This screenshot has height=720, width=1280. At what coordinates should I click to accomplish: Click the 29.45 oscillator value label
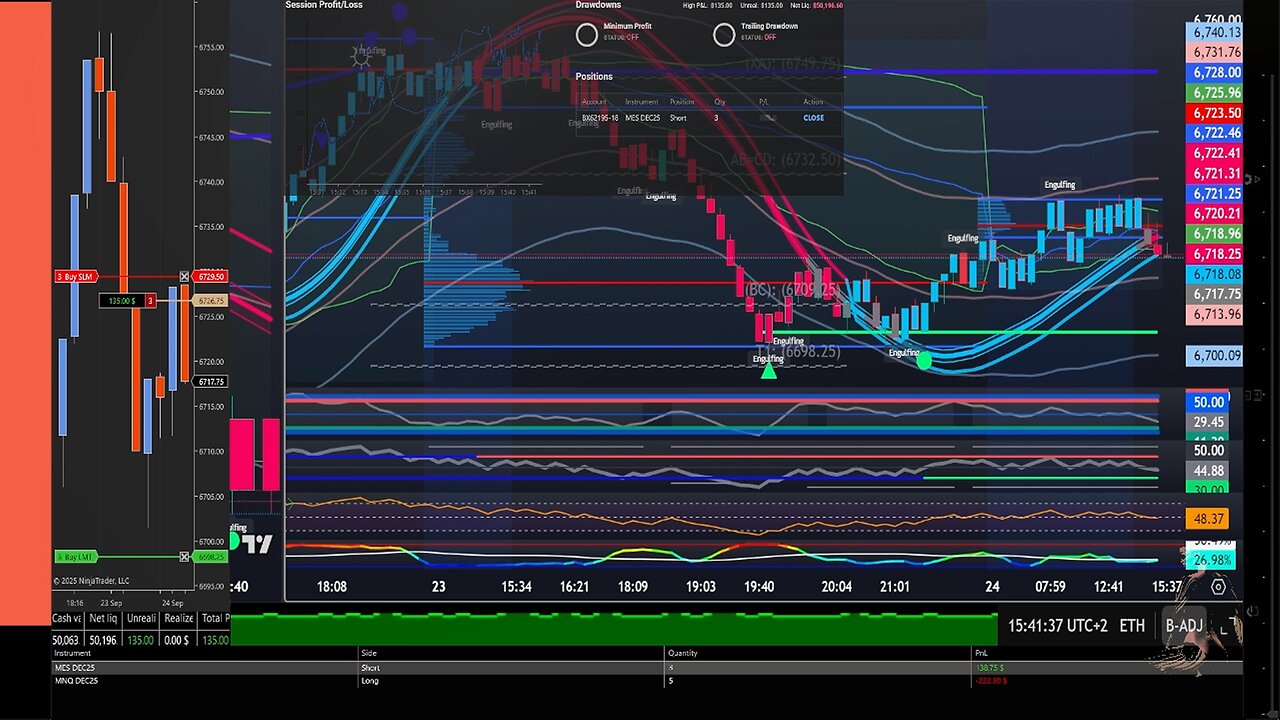[x=1209, y=422]
